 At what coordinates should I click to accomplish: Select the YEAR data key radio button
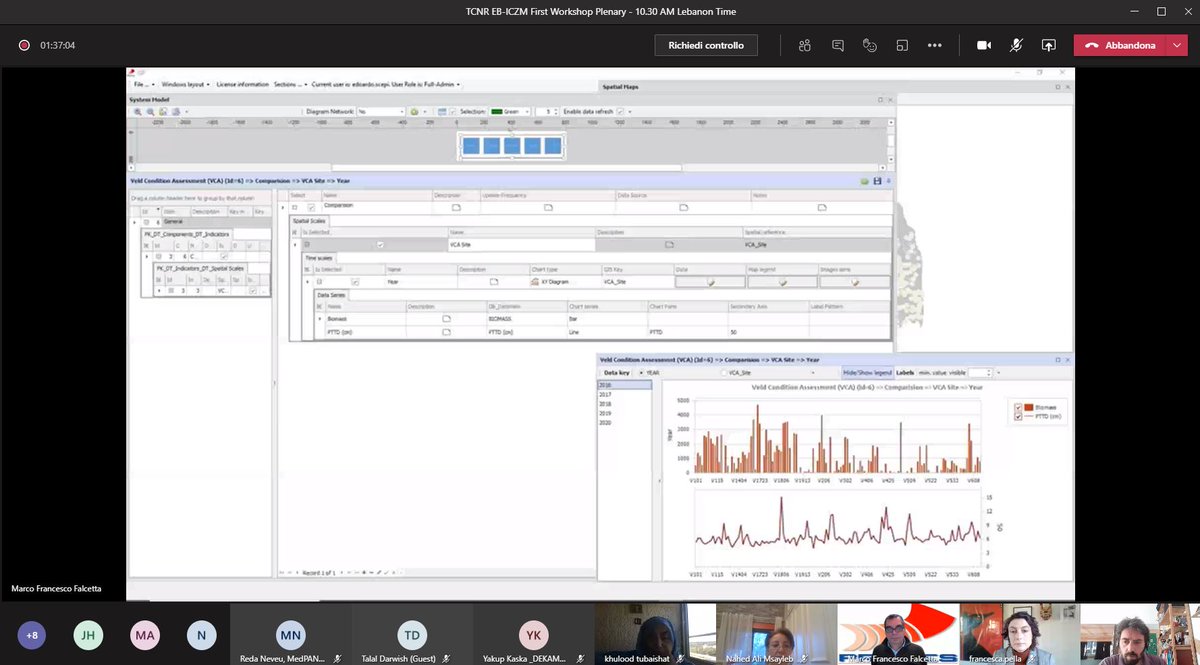[640, 372]
